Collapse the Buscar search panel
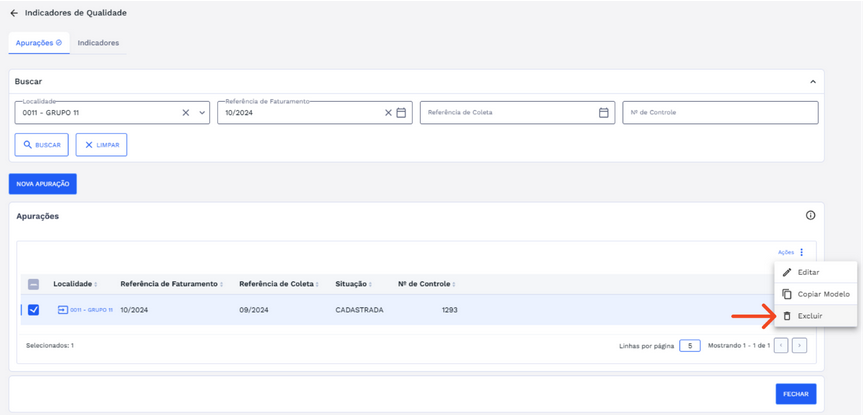868x415 pixels. [x=812, y=82]
